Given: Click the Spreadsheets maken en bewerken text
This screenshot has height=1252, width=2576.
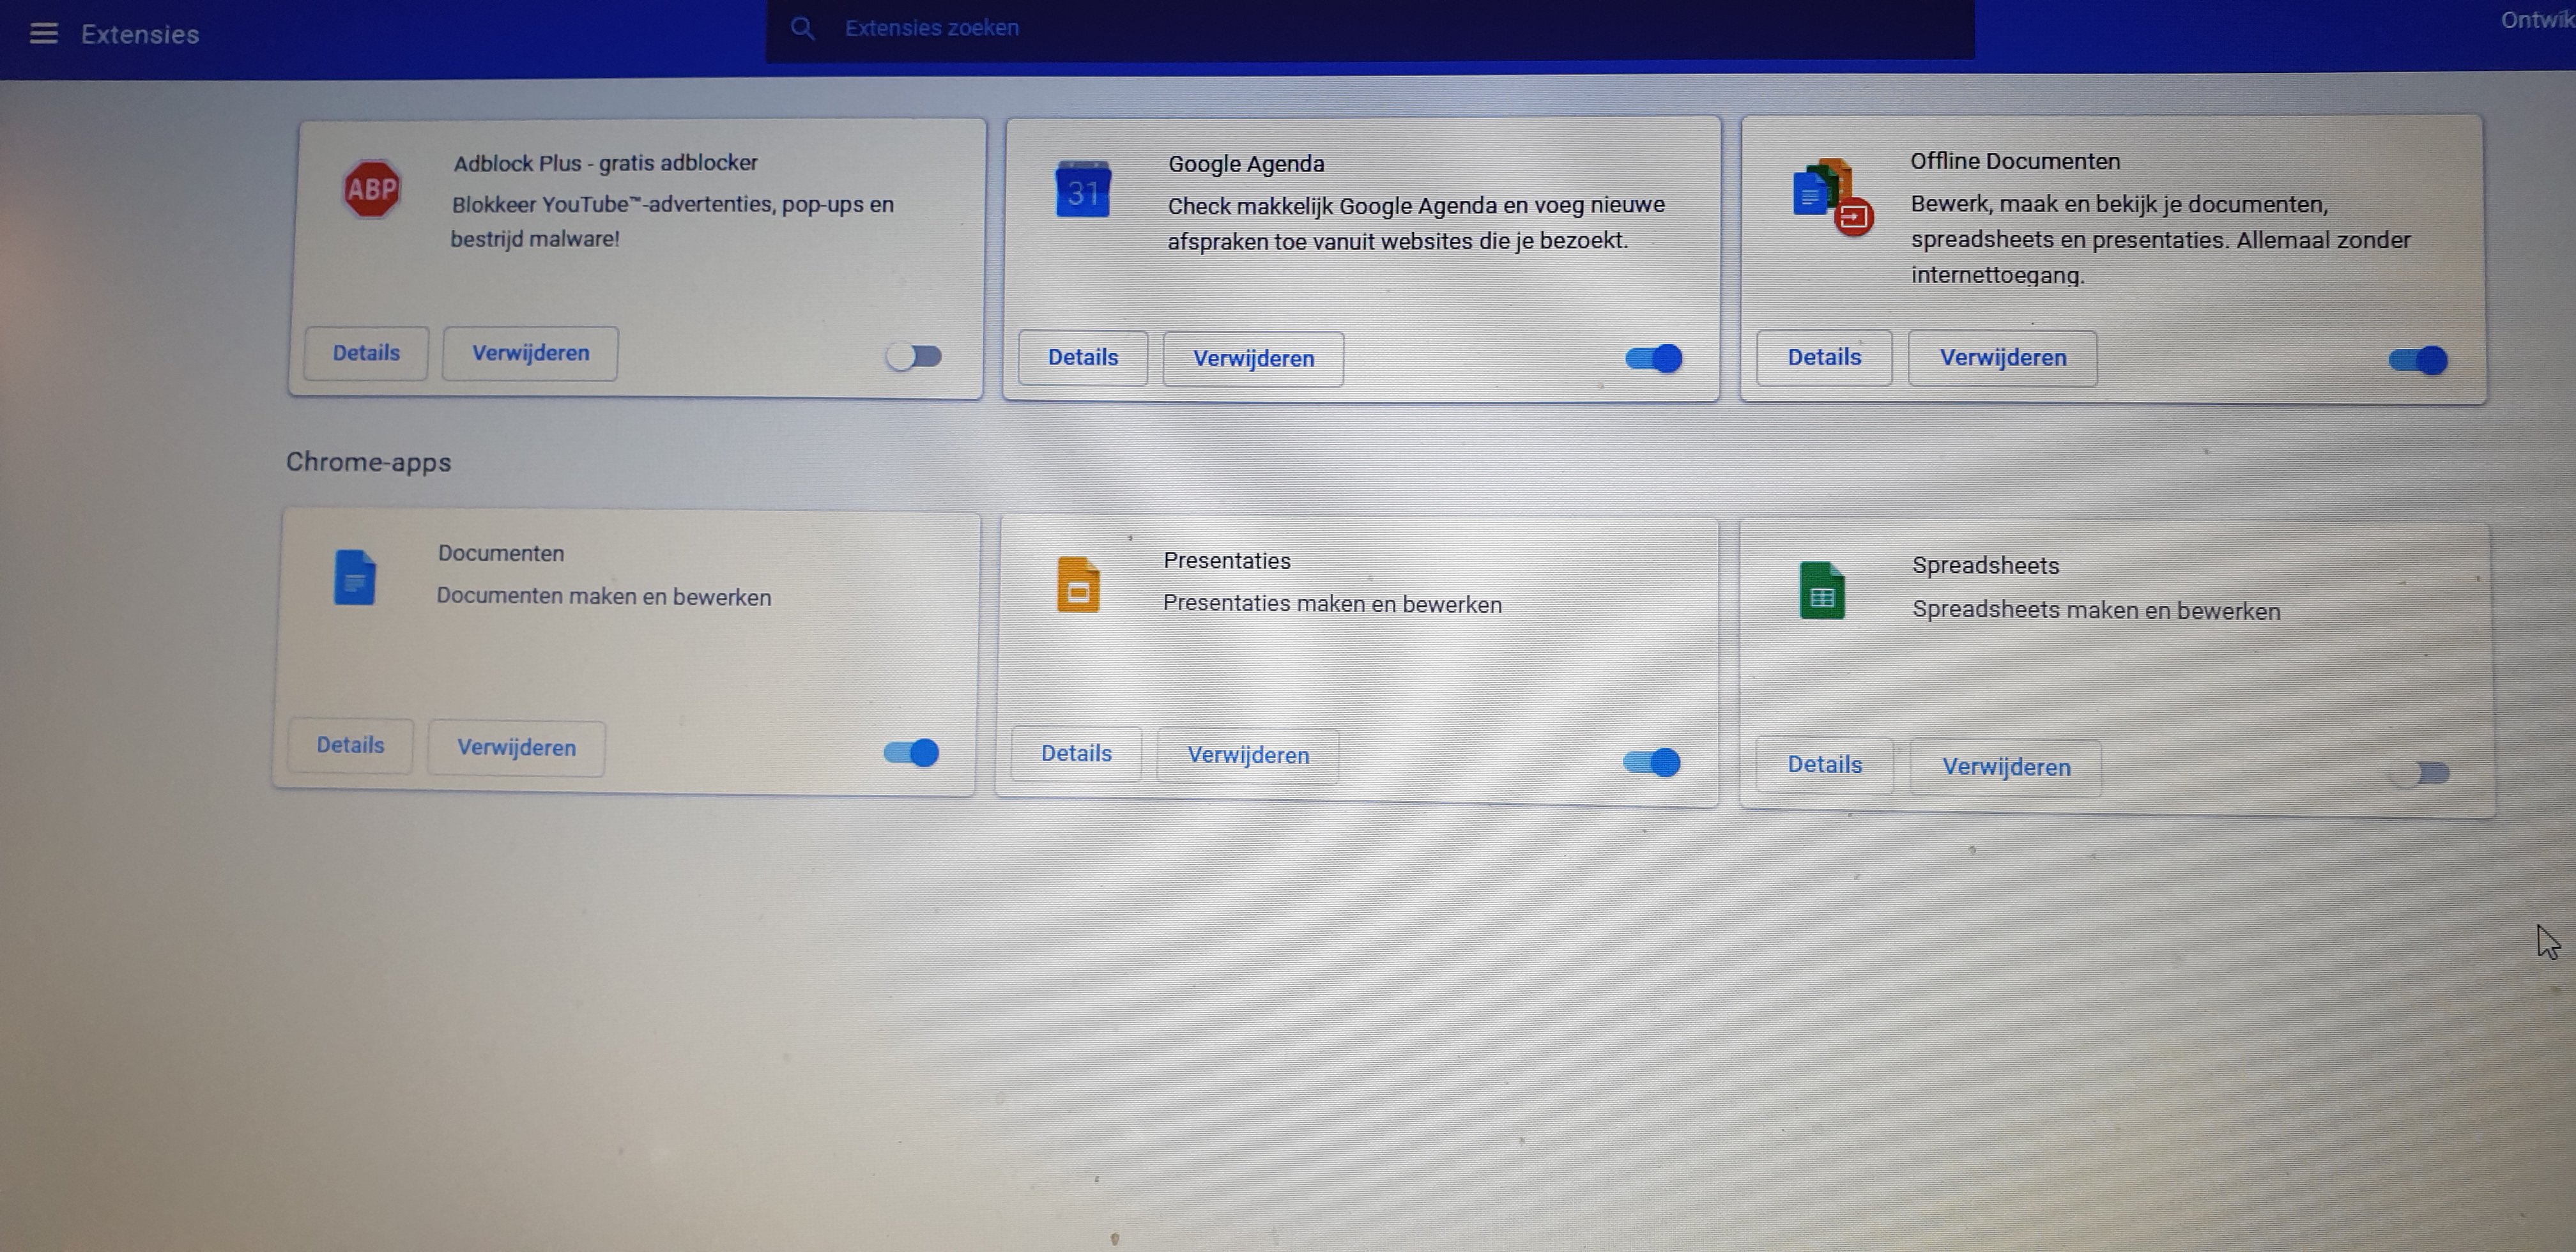Looking at the screenshot, I should (2096, 610).
